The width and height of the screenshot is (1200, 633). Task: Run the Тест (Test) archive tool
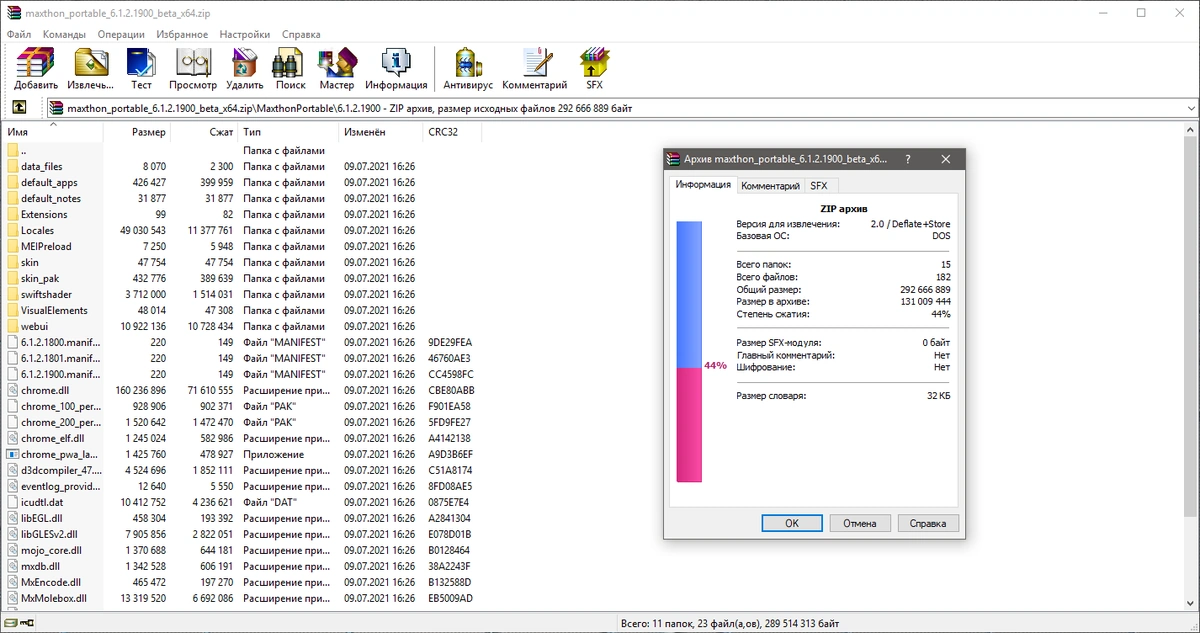pos(141,62)
